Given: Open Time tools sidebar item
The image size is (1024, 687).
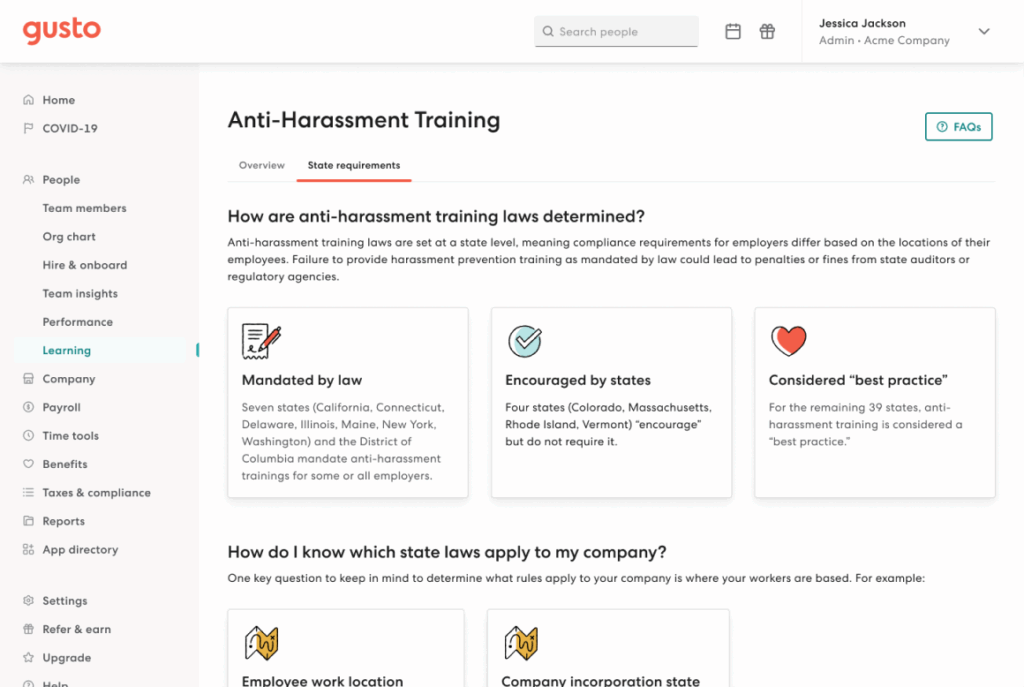Looking at the screenshot, I should [x=71, y=436].
